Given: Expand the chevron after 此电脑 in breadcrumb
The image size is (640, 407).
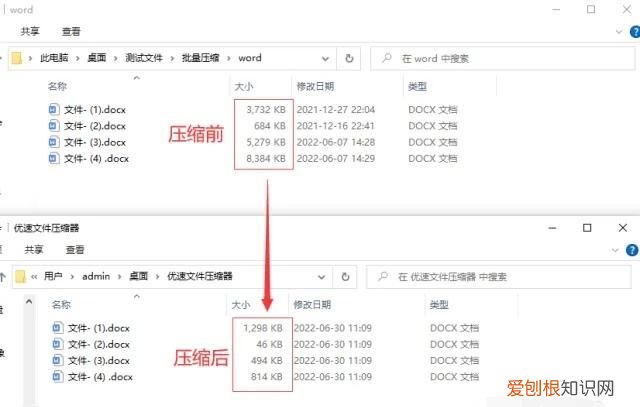Looking at the screenshot, I should 78,58.
